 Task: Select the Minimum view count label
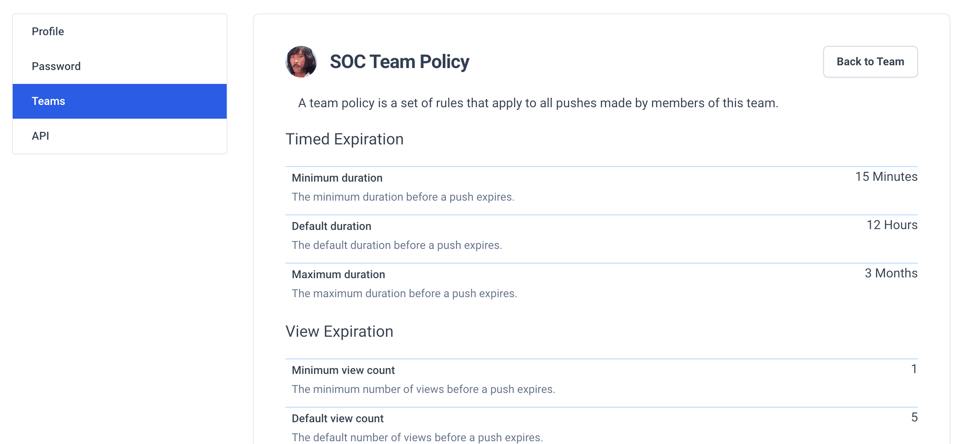point(343,370)
